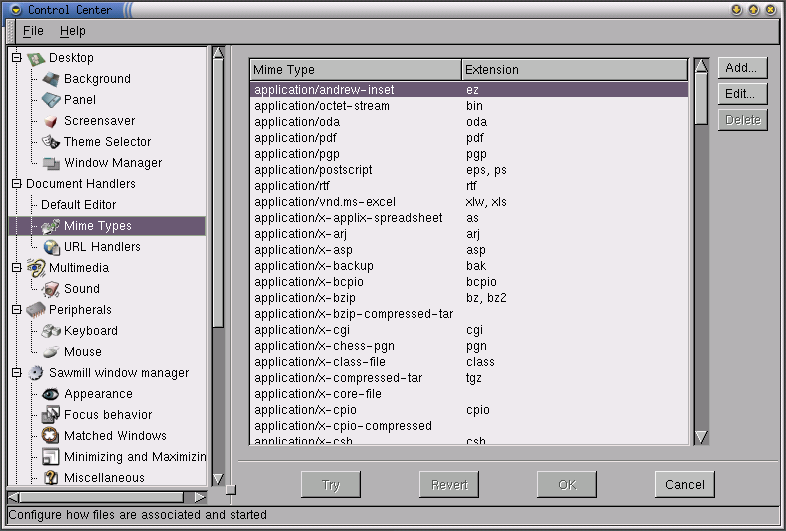This screenshot has width=786, height=531.
Task: Click the Theme Selector icon
Action: tap(51, 142)
